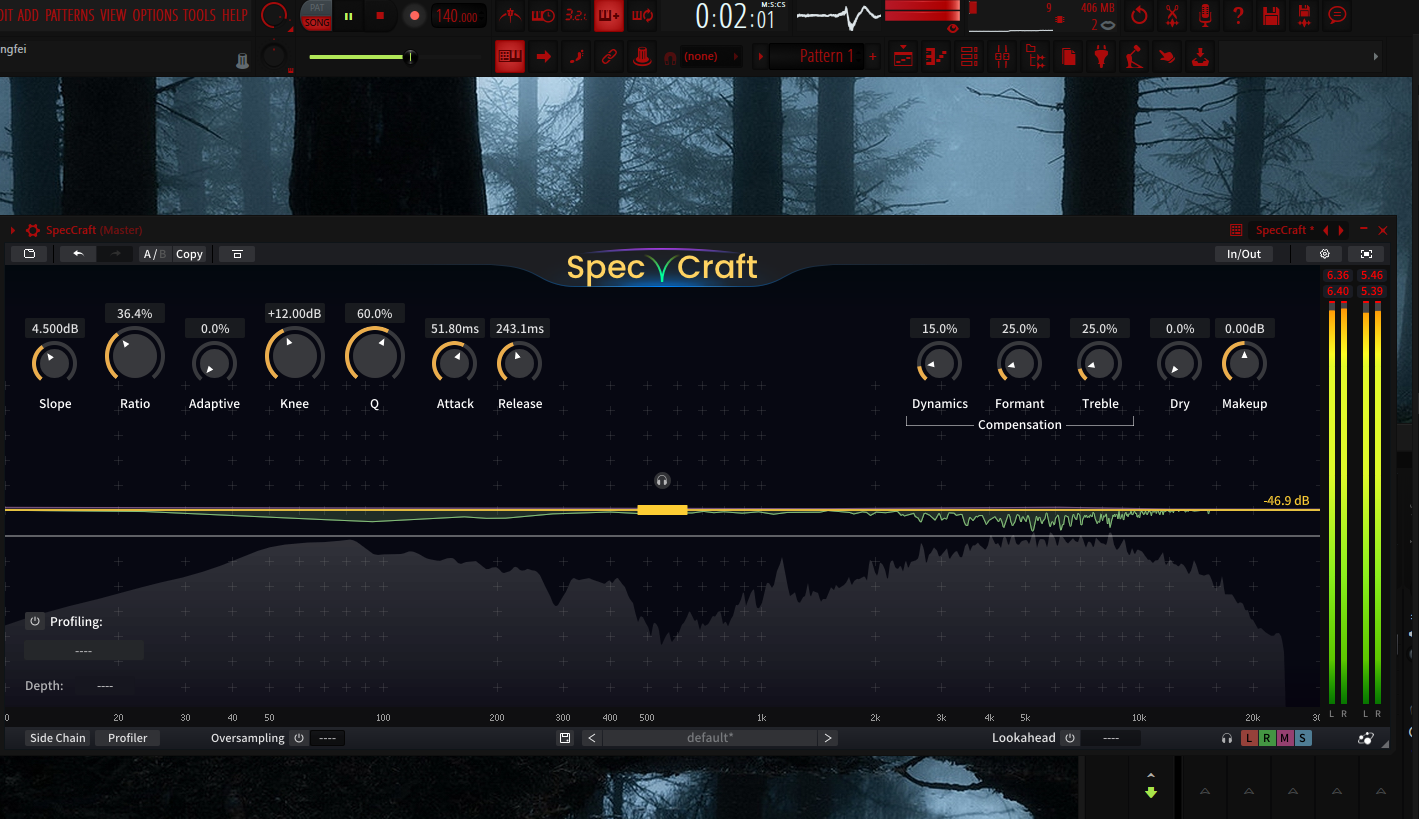Switch to SONG playback mode
The width and height of the screenshot is (1419, 819).
(x=317, y=22)
